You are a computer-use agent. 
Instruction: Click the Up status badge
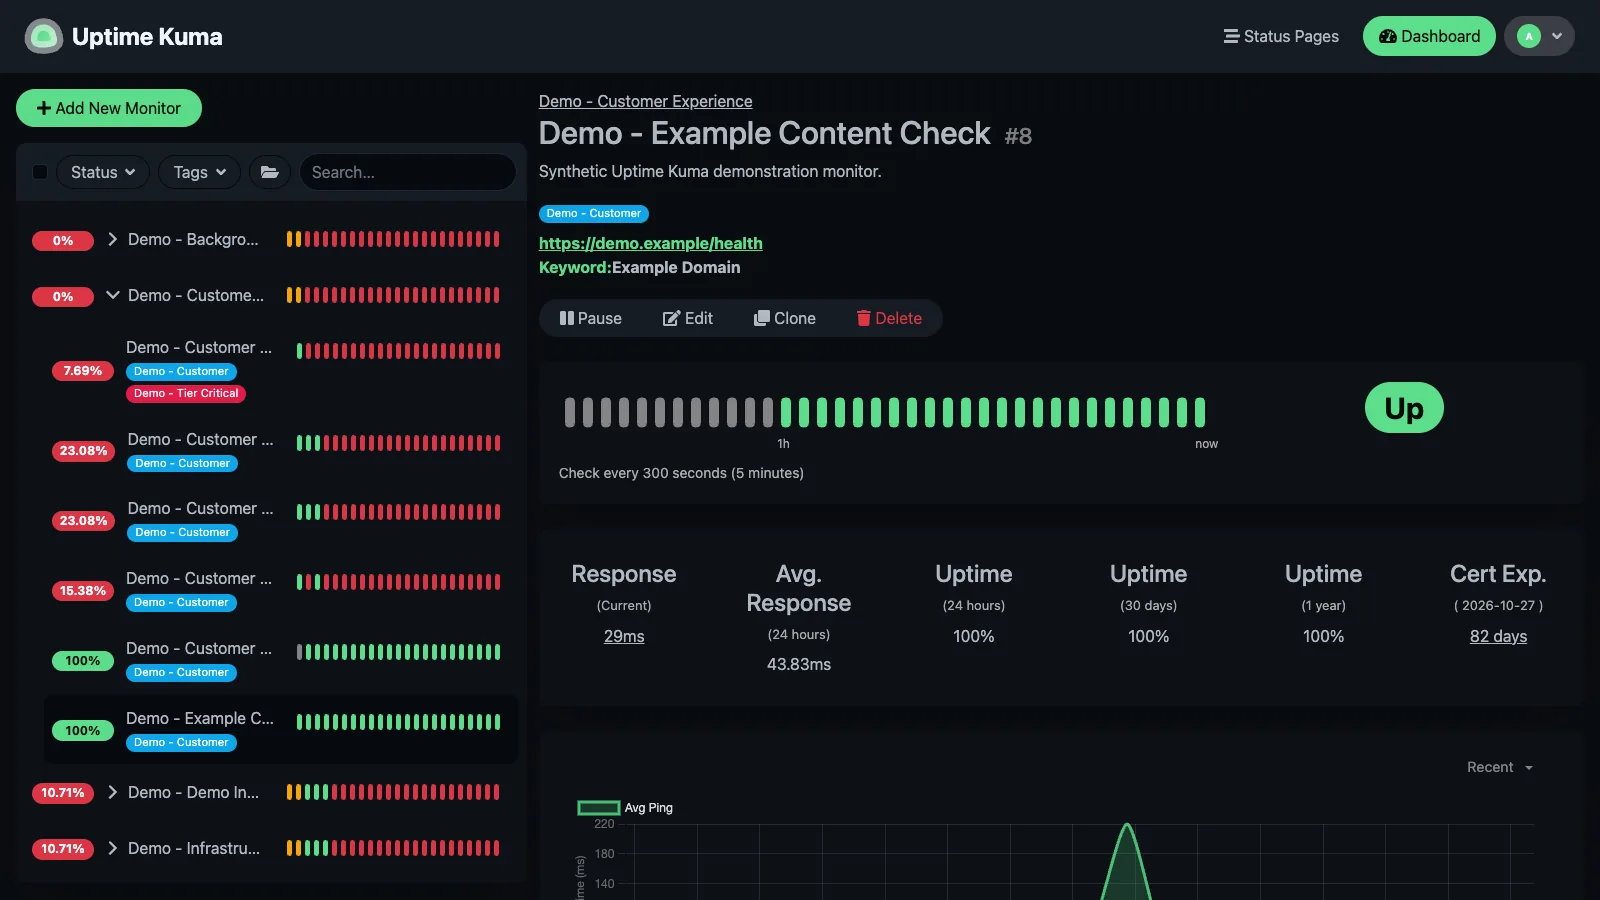(x=1404, y=408)
